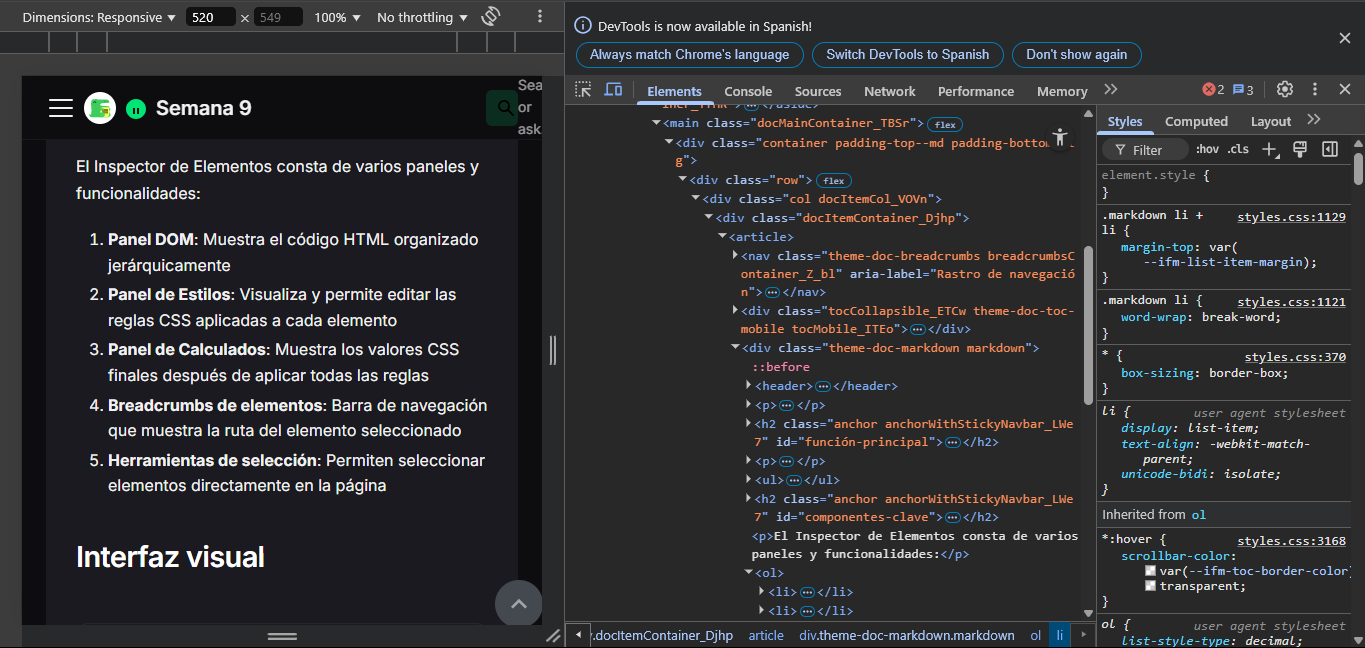Toggle the computed styles sidebar icon
This screenshot has width=1365, height=648.
1329,150
